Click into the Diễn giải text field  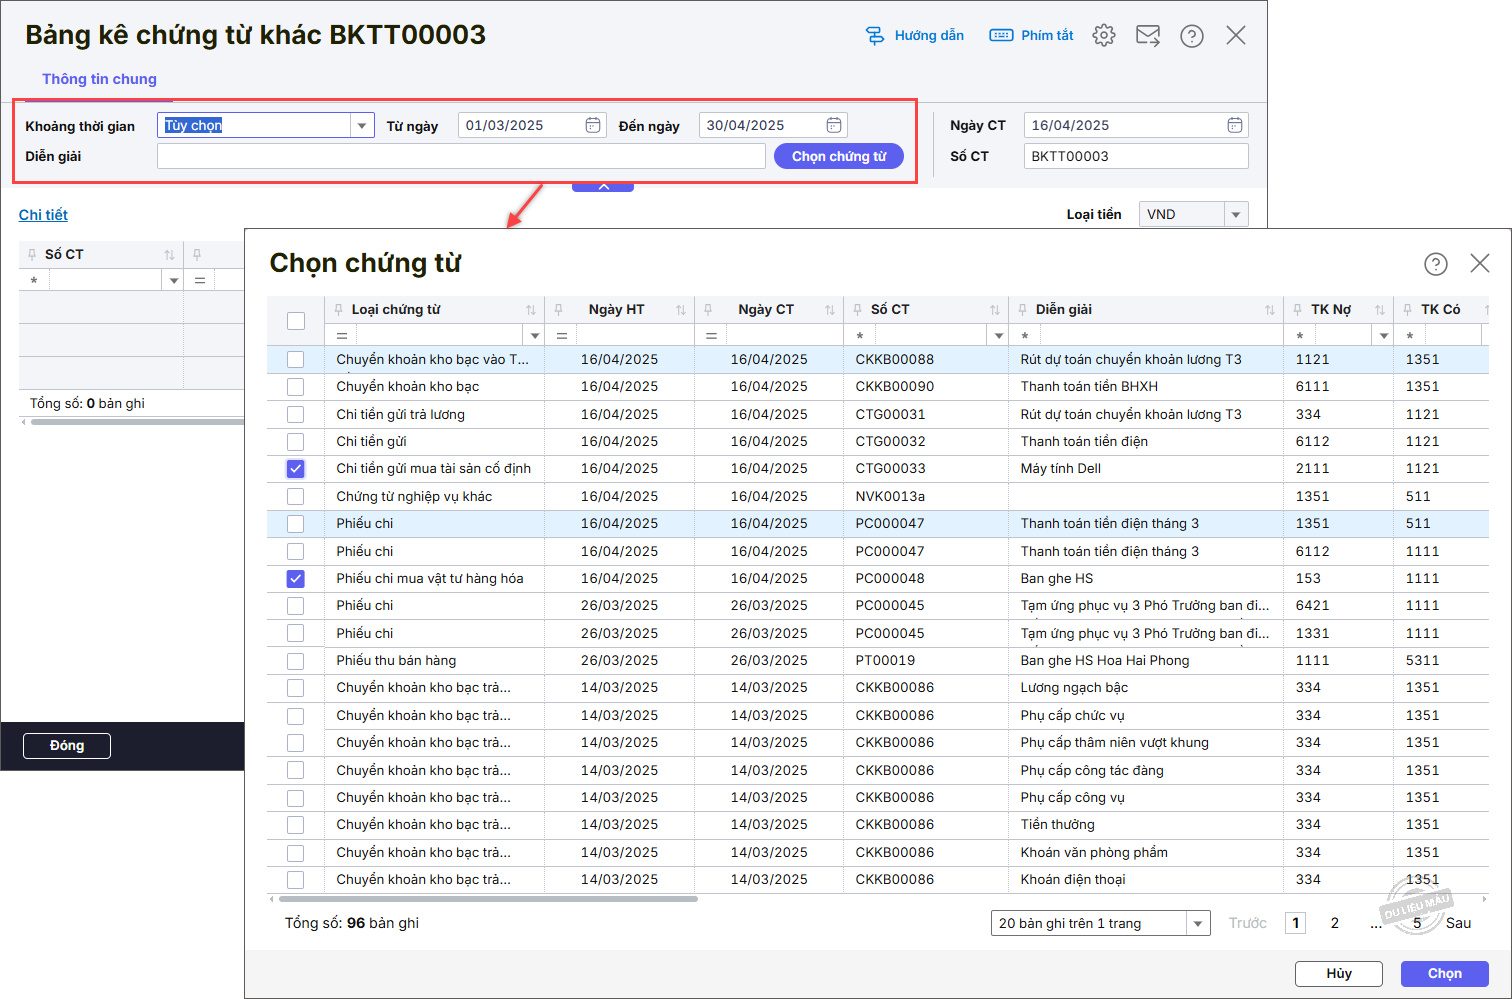tap(461, 156)
